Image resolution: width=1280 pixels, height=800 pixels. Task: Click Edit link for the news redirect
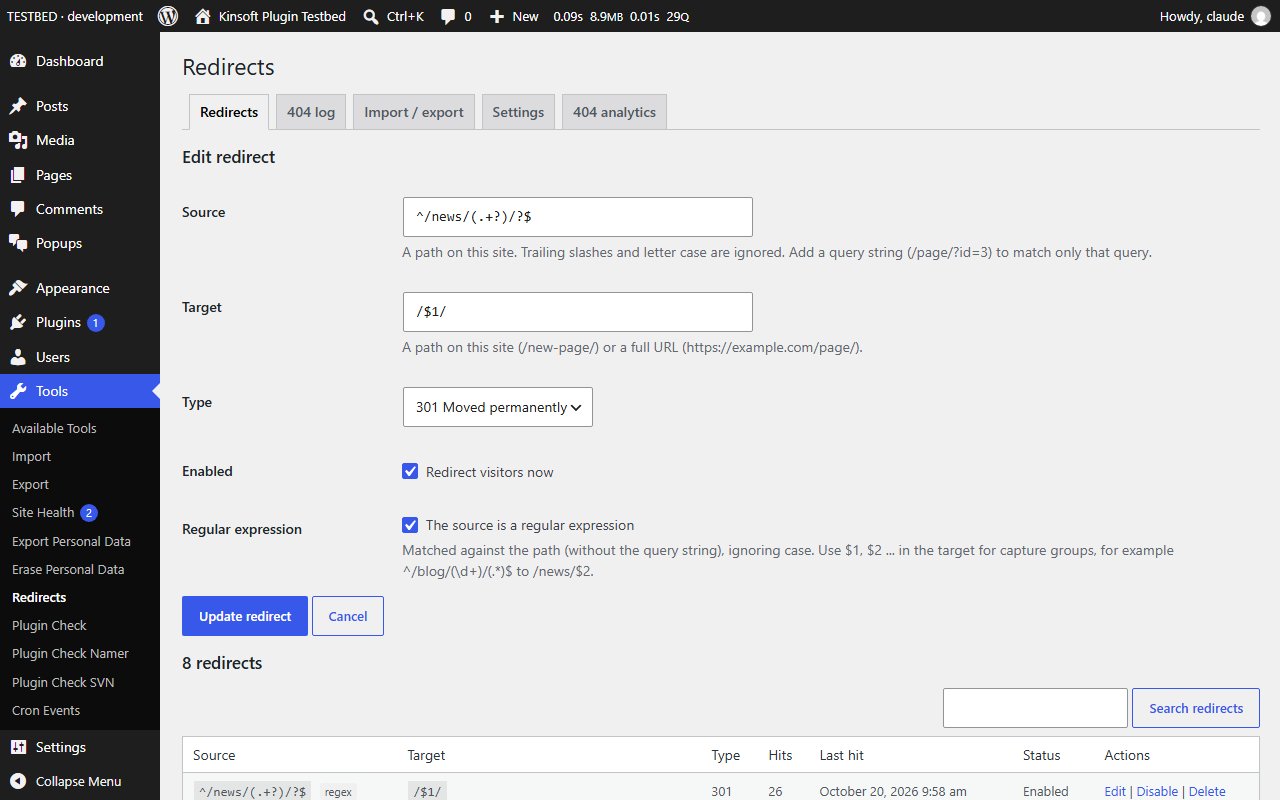click(x=1115, y=791)
